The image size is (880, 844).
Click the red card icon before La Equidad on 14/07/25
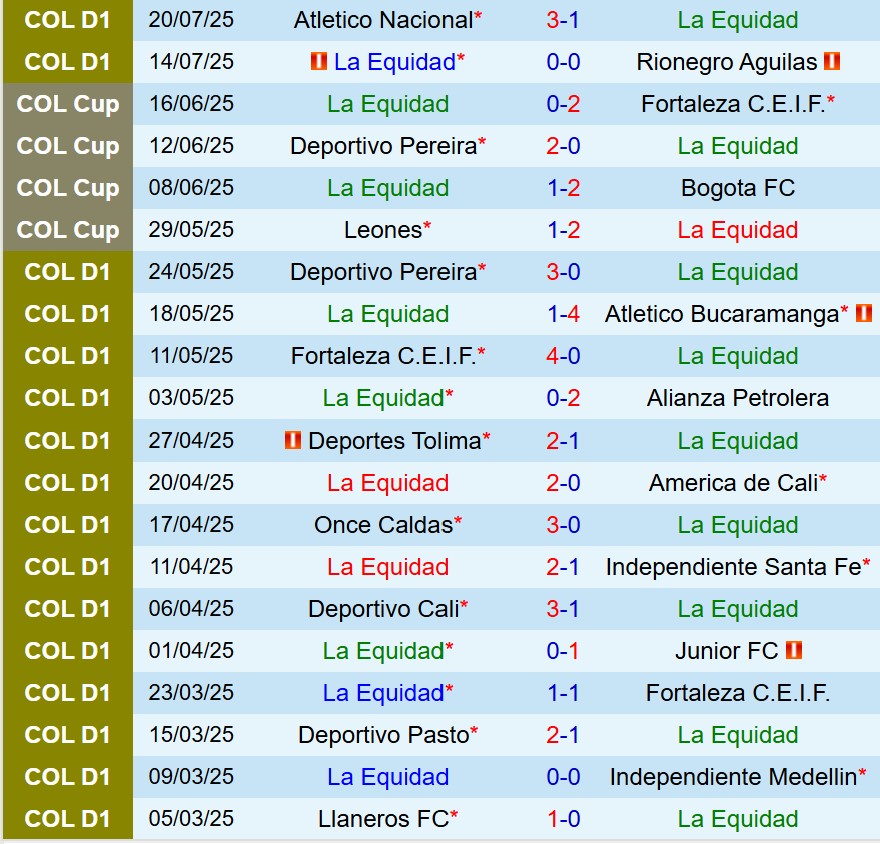click(x=319, y=62)
